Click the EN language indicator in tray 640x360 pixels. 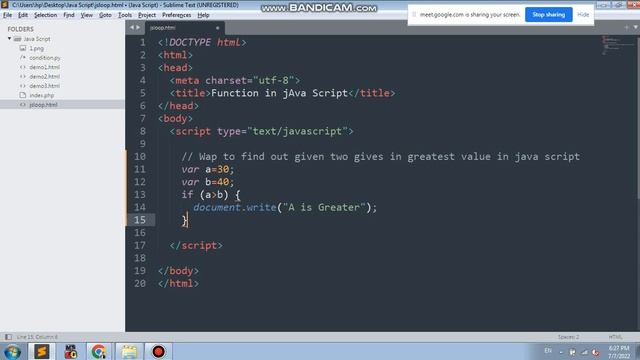[548, 351]
